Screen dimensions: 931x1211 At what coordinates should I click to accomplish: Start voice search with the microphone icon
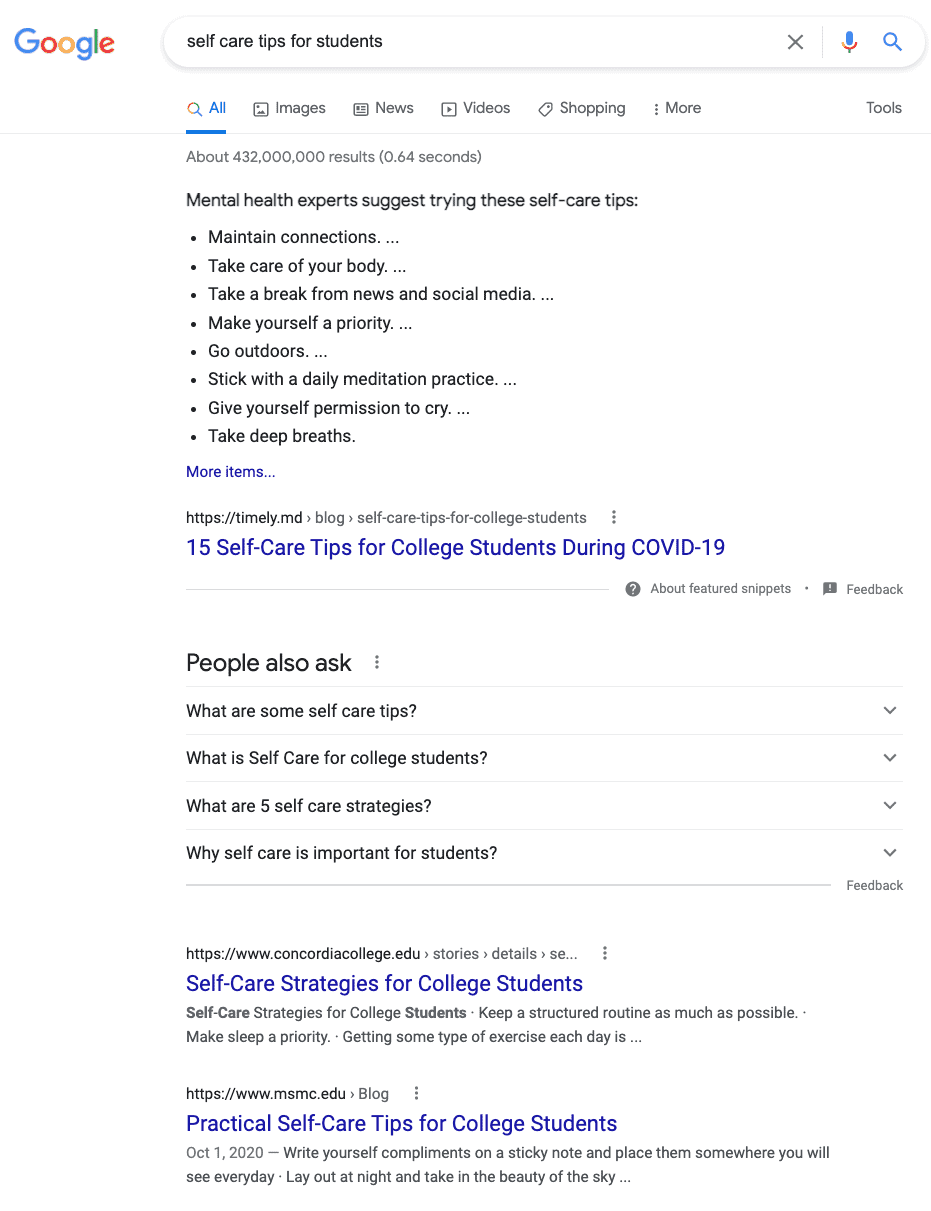849,42
